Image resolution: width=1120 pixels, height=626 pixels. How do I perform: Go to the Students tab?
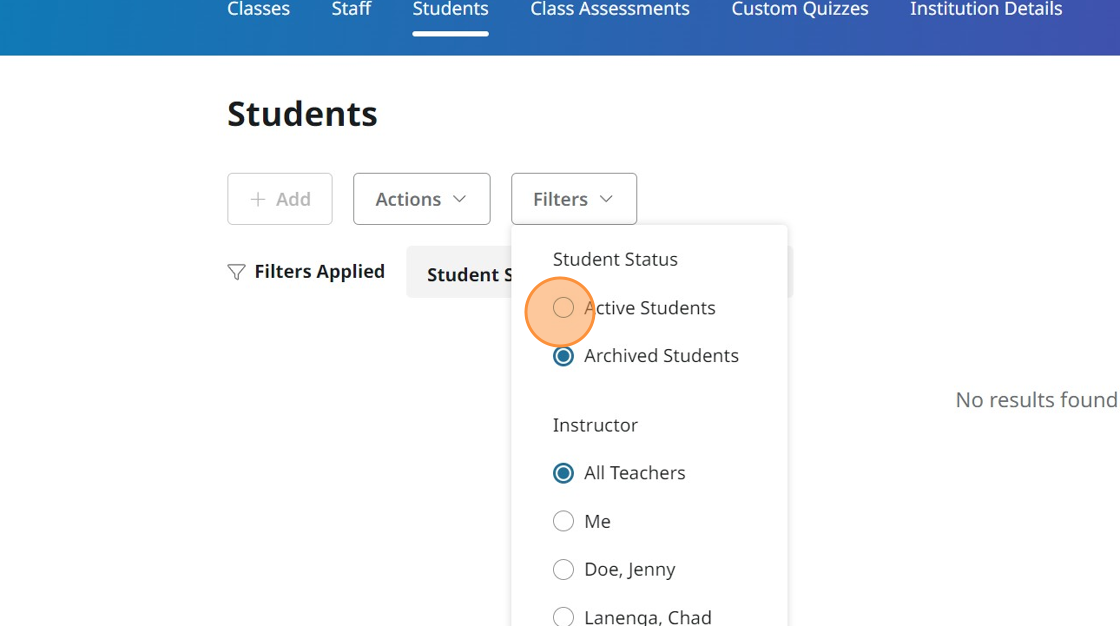point(450,10)
